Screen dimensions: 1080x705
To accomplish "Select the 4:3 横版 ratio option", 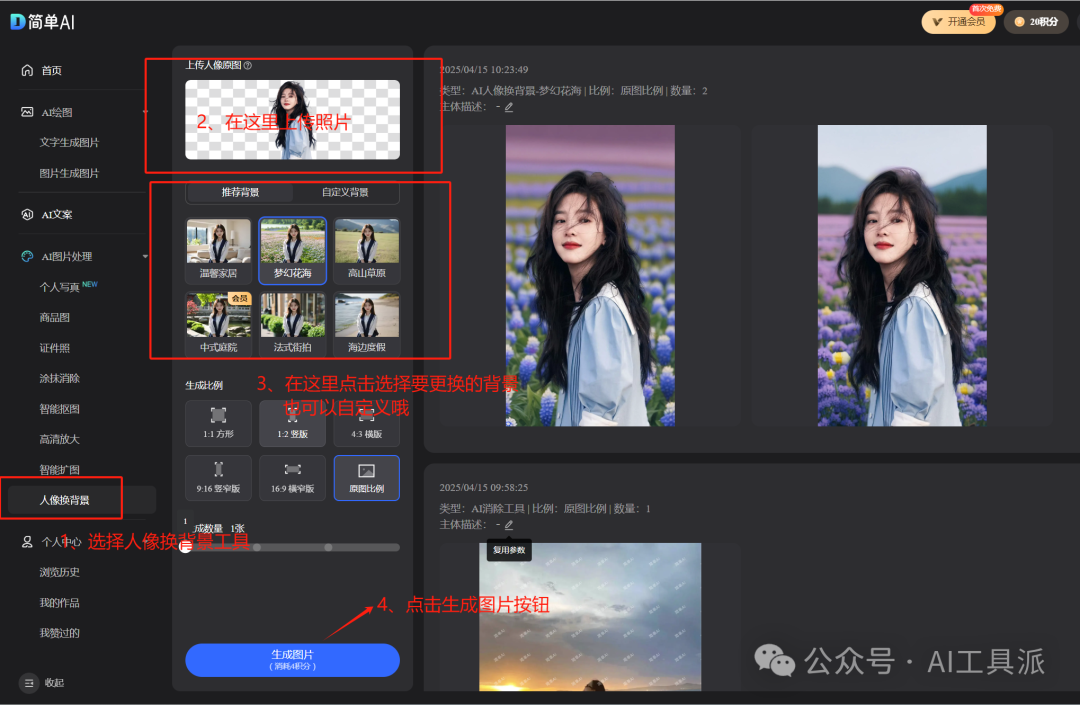I will coord(366,423).
